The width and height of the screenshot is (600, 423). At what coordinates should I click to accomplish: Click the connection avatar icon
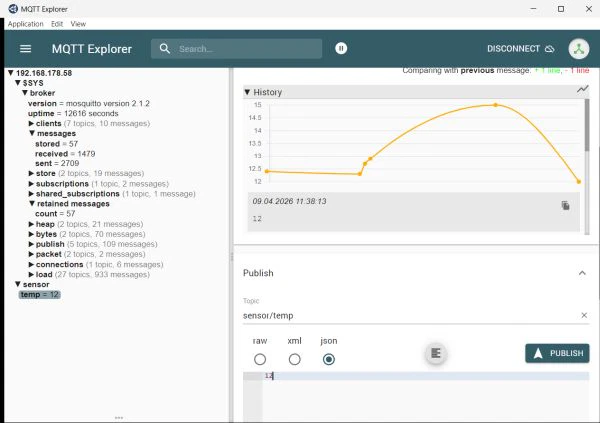578,48
